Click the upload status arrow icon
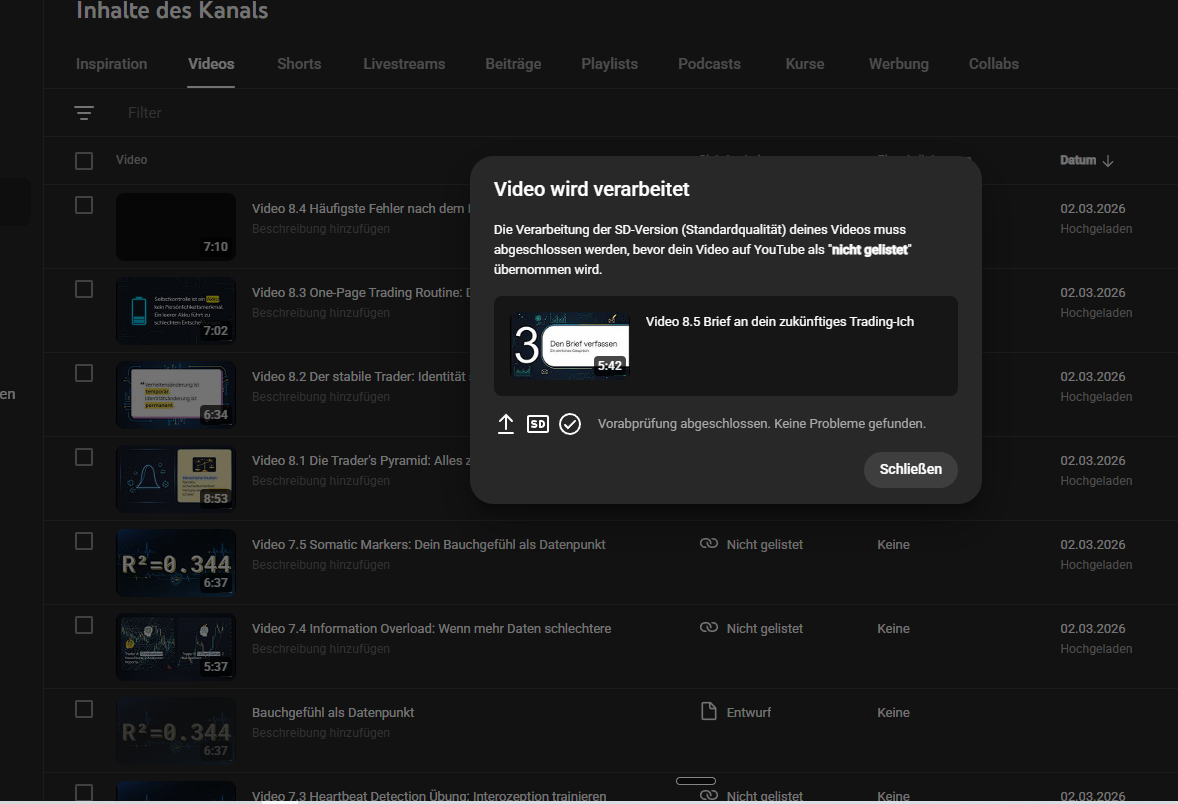Viewport: 1178px width, 804px height. (x=506, y=424)
